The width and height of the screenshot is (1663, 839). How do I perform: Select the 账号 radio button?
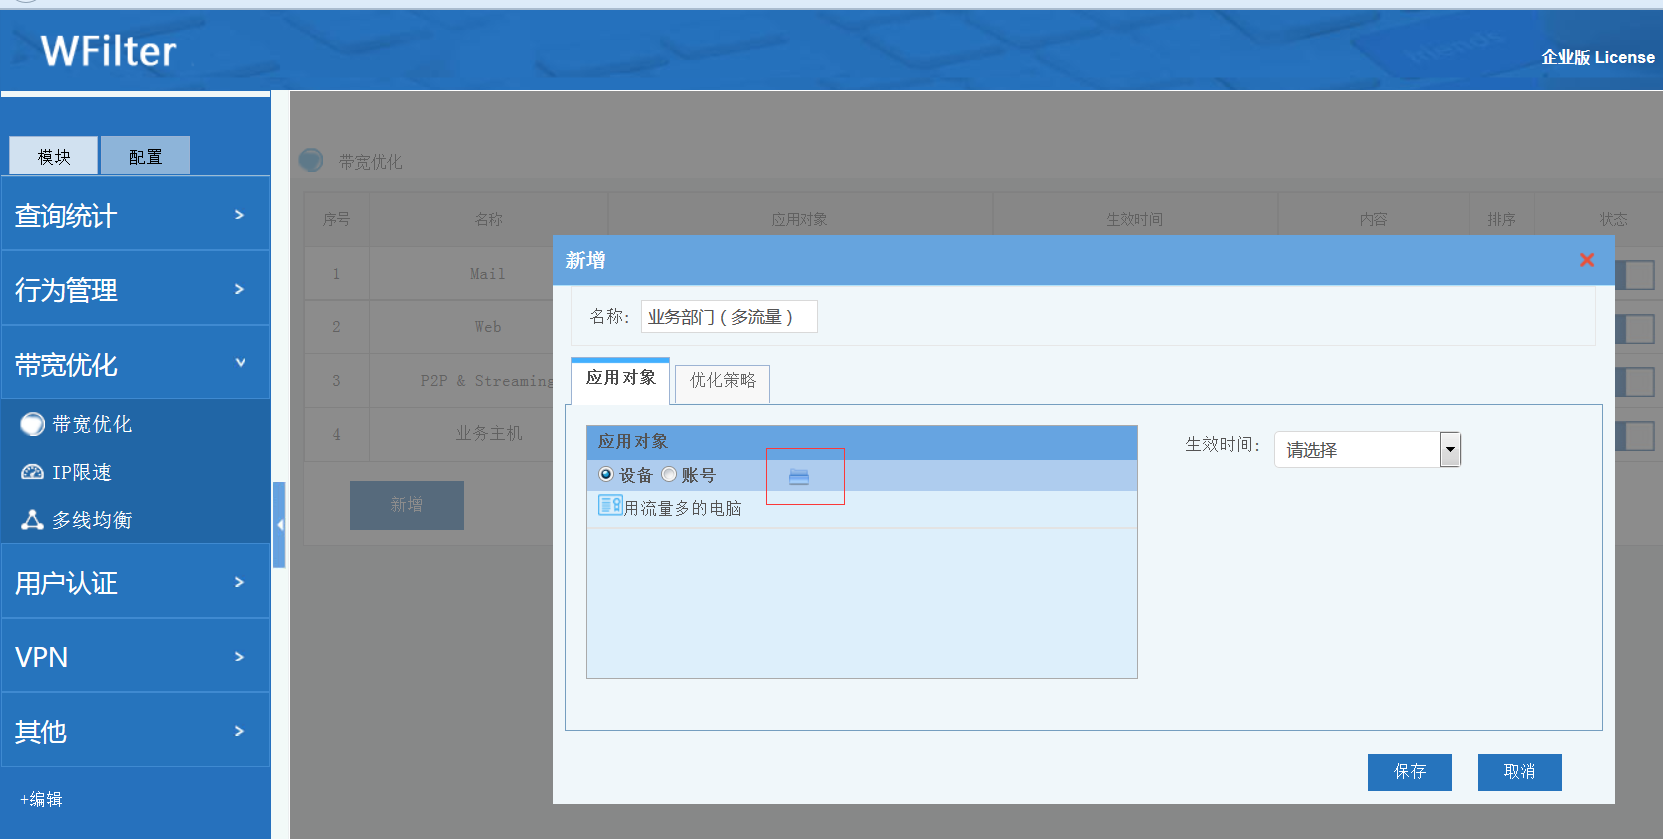click(x=669, y=475)
